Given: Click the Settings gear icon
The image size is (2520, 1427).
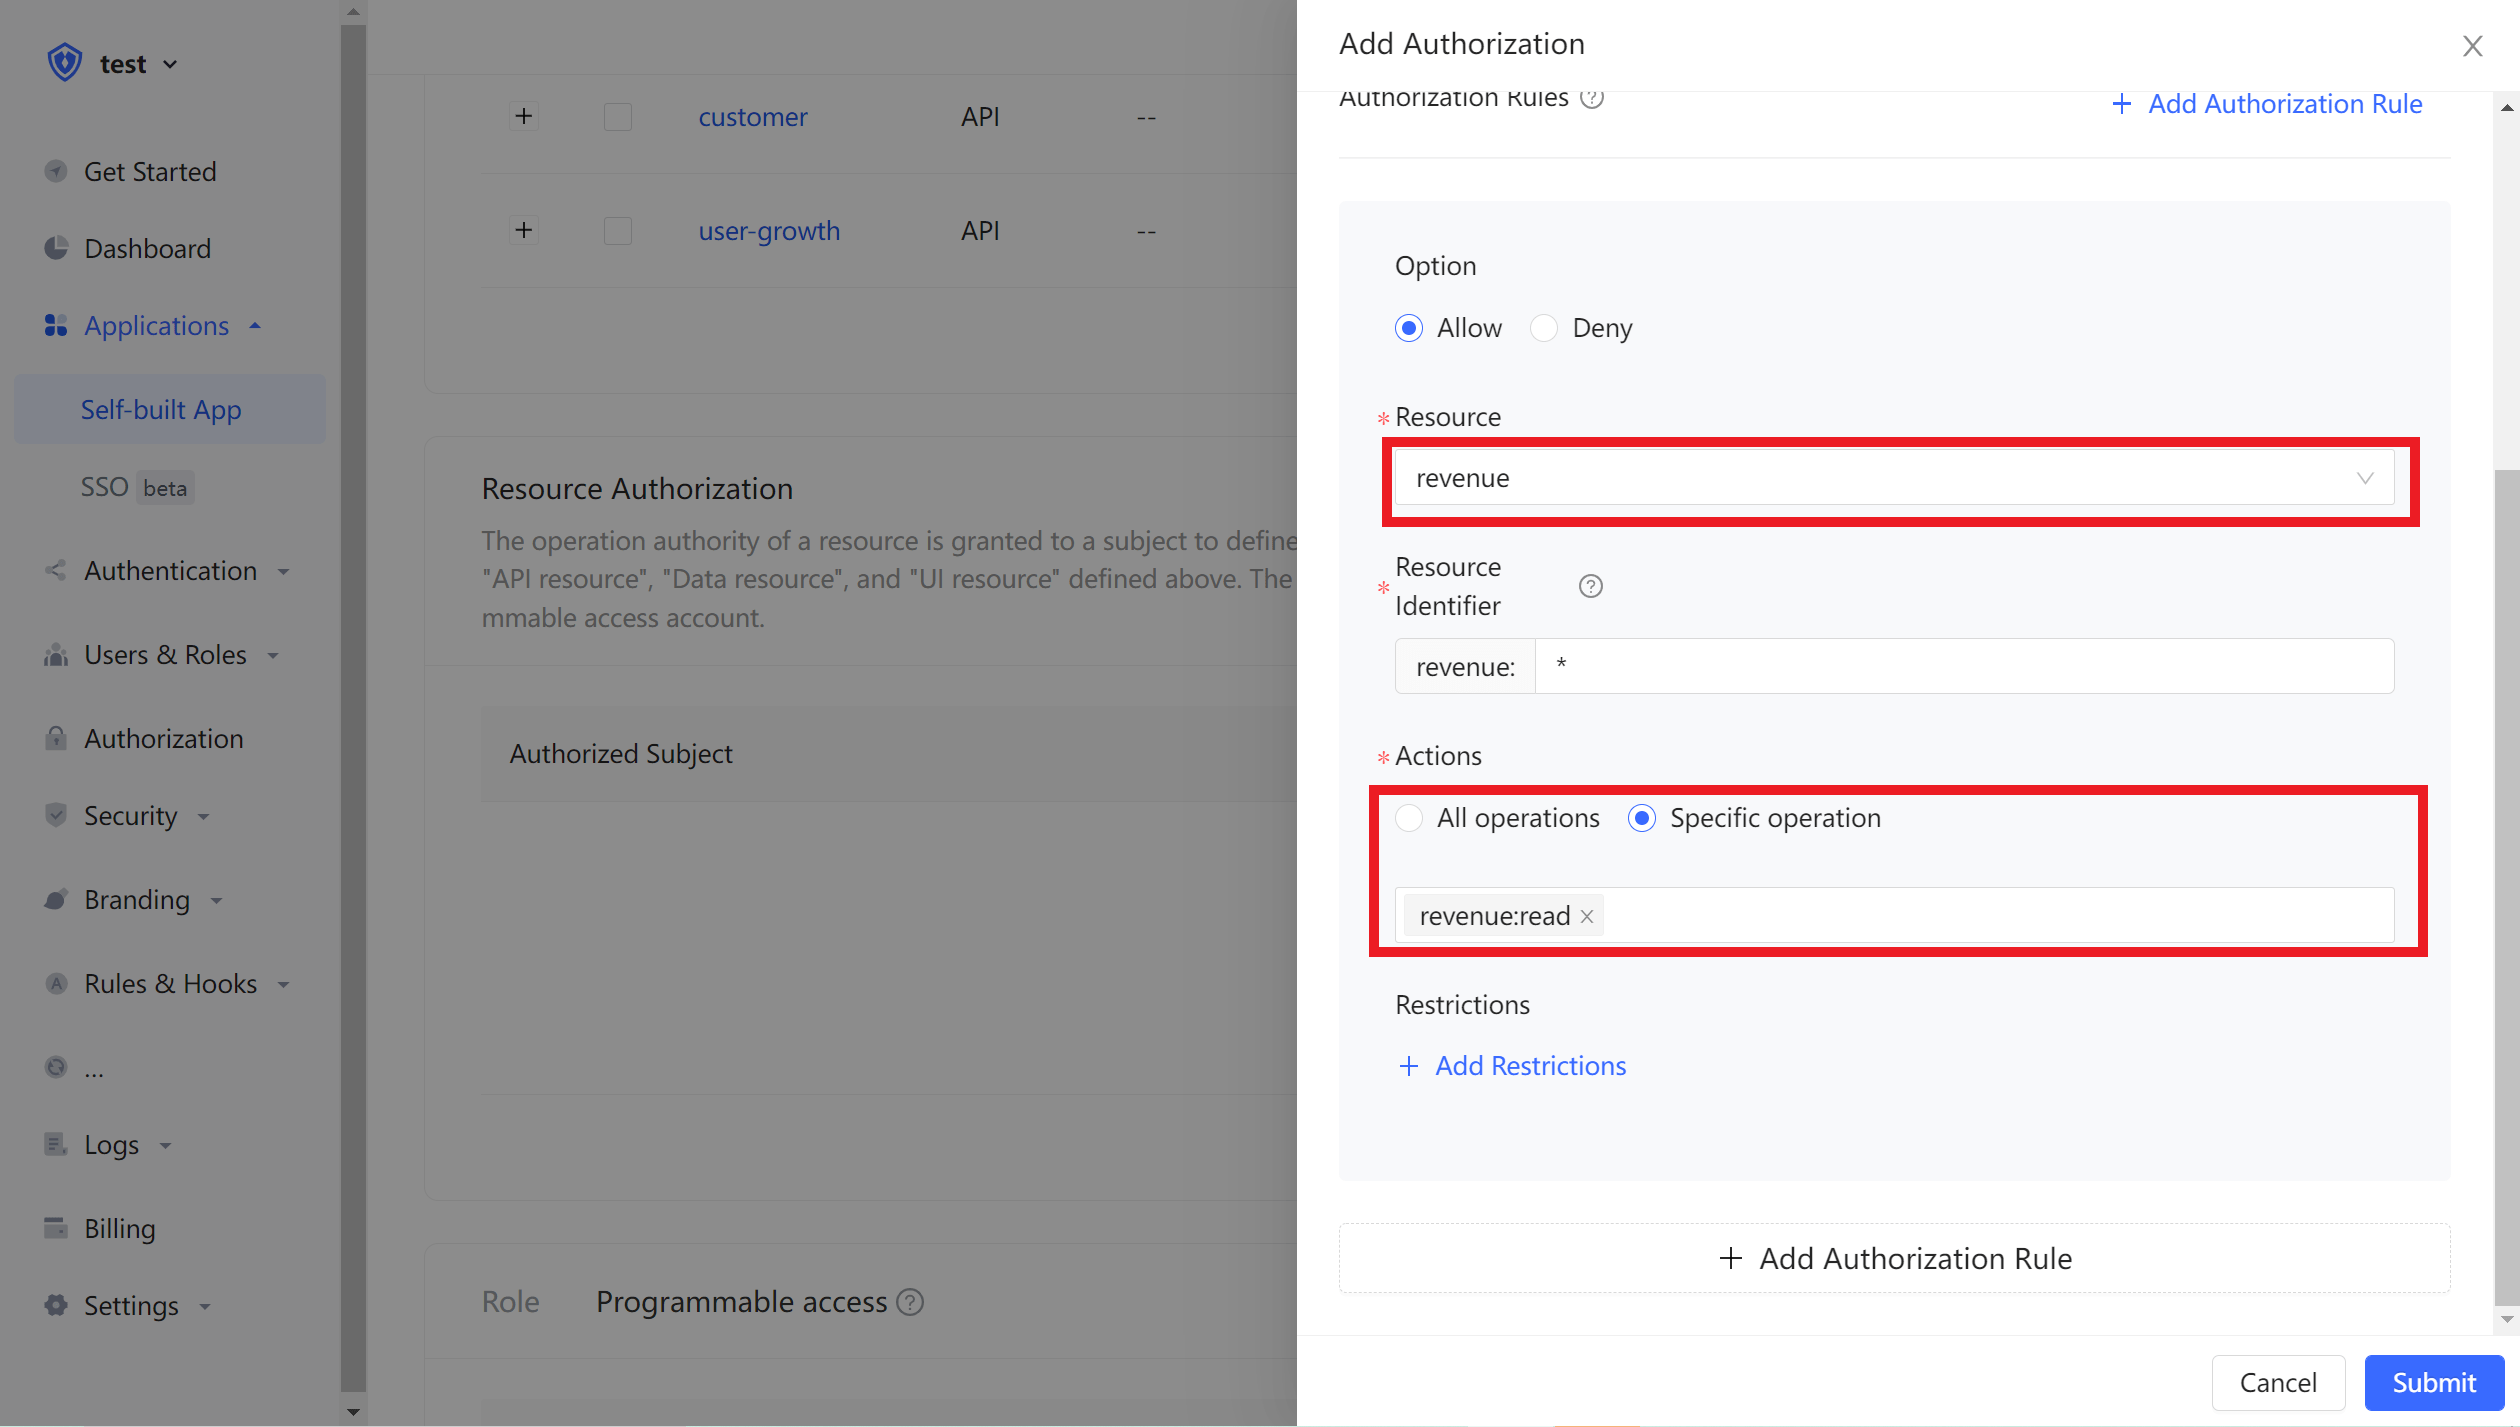Looking at the screenshot, I should (56, 1306).
